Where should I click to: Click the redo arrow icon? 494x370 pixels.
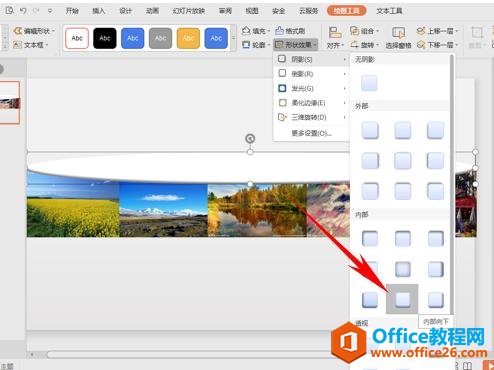click(35, 11)
